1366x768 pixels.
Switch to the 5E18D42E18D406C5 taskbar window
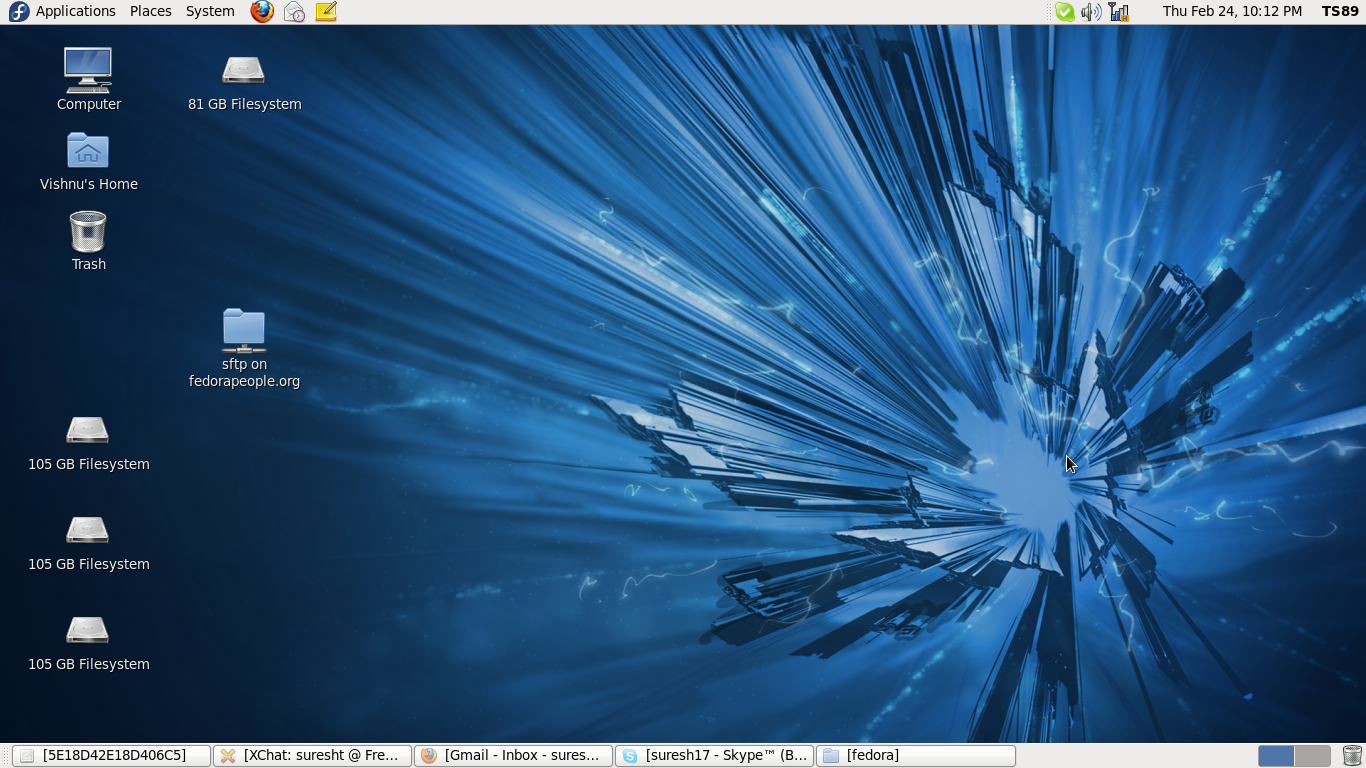[x=111, y=755]
